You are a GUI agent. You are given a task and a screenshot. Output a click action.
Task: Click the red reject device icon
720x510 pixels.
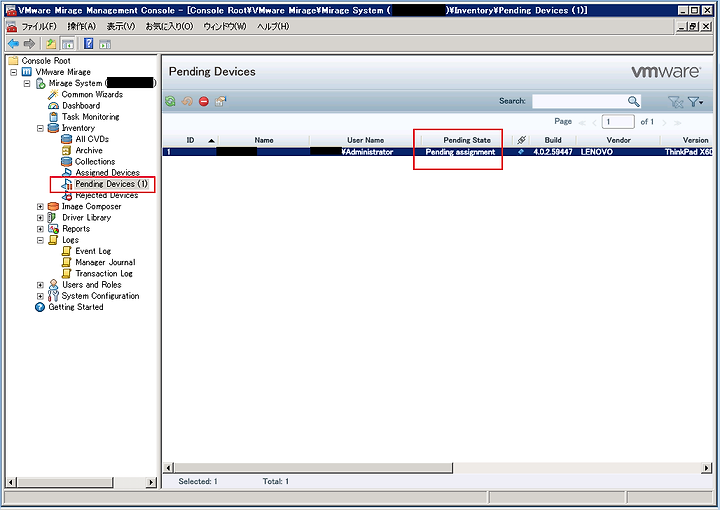(x=203, y=101)
